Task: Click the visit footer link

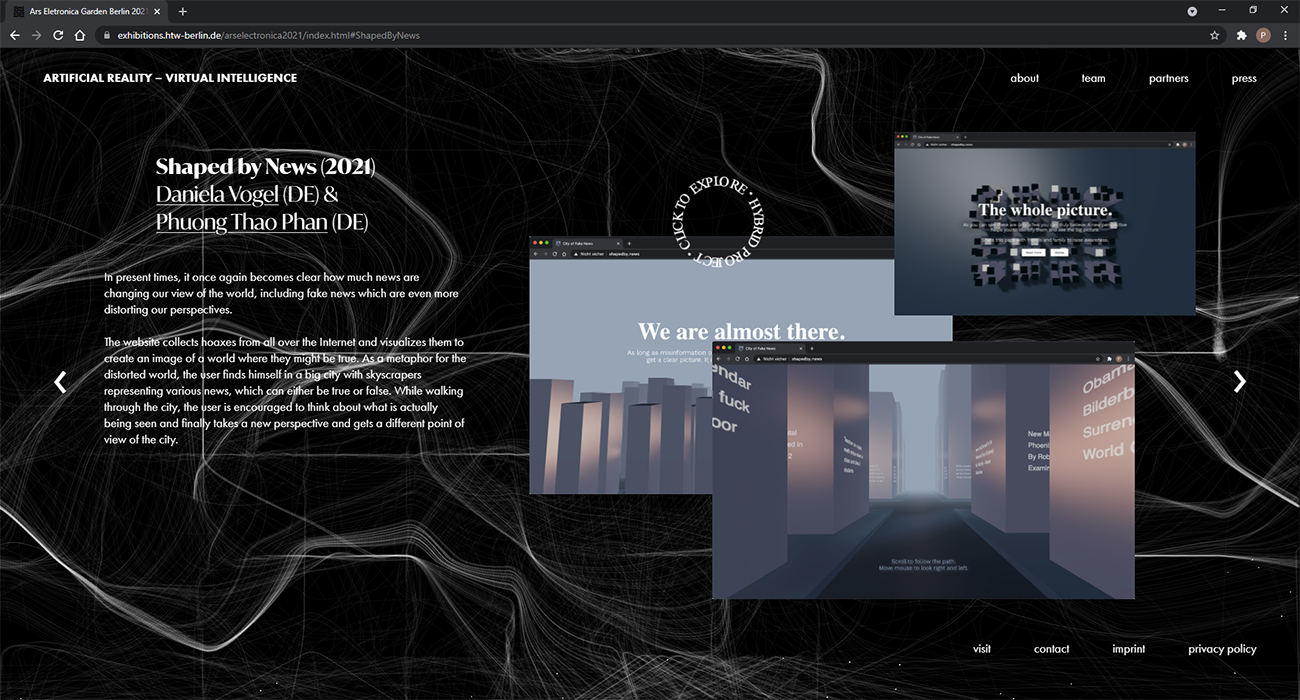Action: [982, 649]
